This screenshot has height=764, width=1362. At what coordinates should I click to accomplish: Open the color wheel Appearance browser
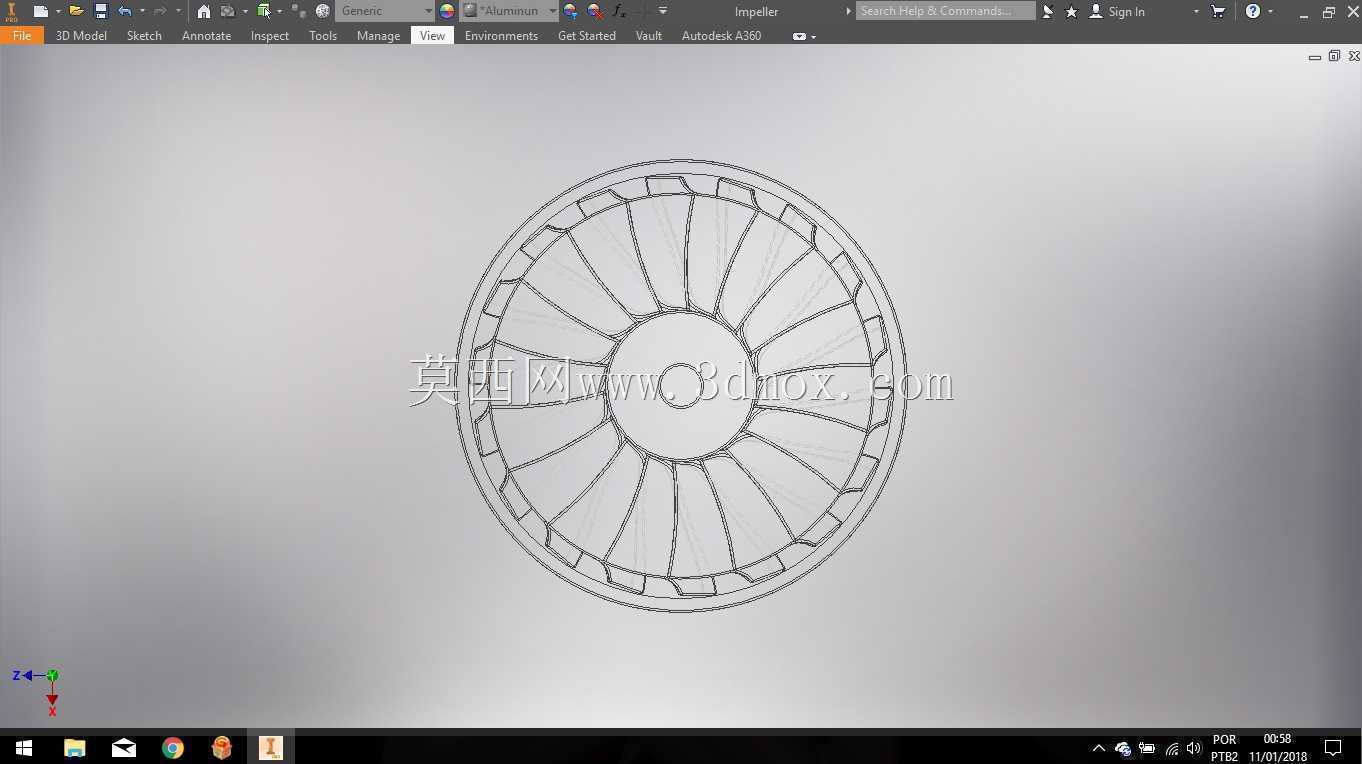point(447,11)
